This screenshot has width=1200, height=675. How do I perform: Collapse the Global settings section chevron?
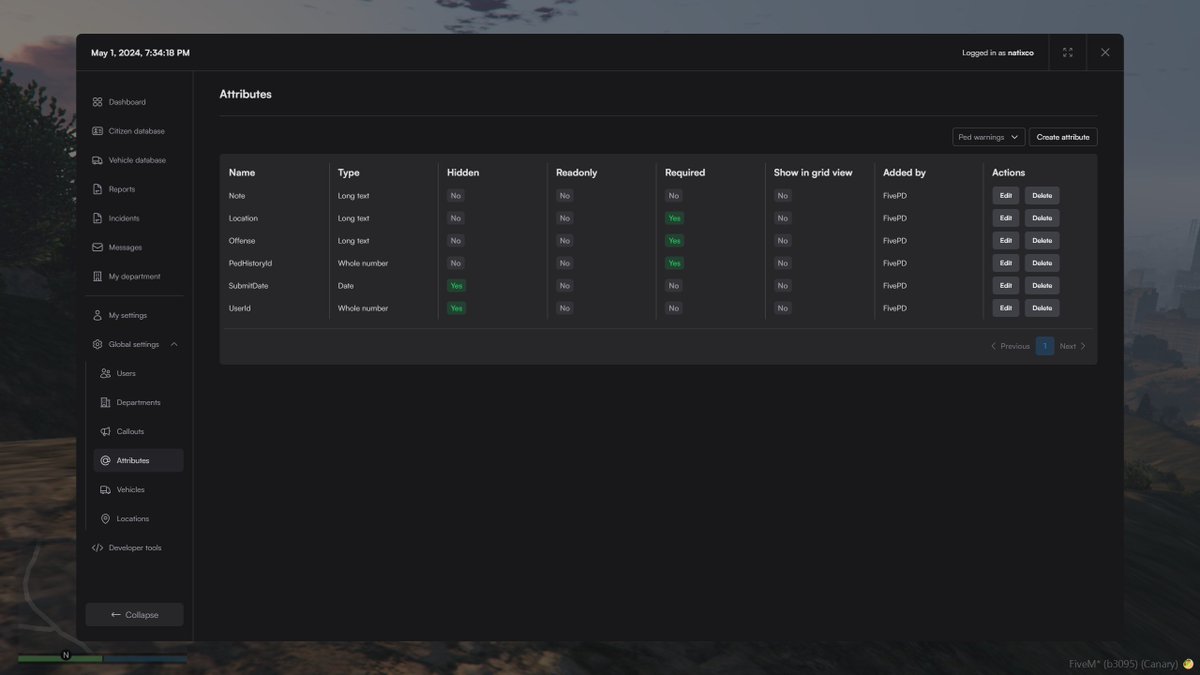click(x=174, y=344)
